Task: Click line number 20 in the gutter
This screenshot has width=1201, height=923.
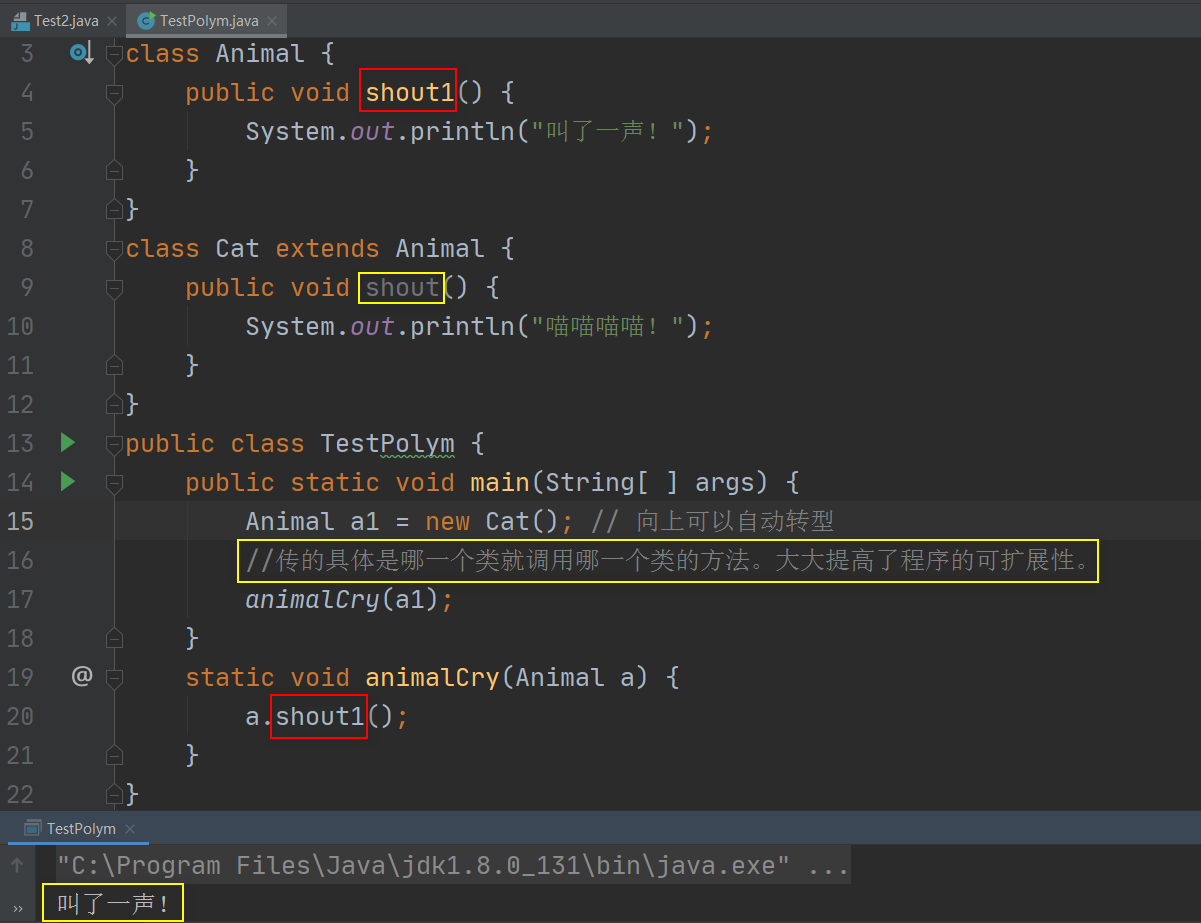Action: tap(20, 716)
